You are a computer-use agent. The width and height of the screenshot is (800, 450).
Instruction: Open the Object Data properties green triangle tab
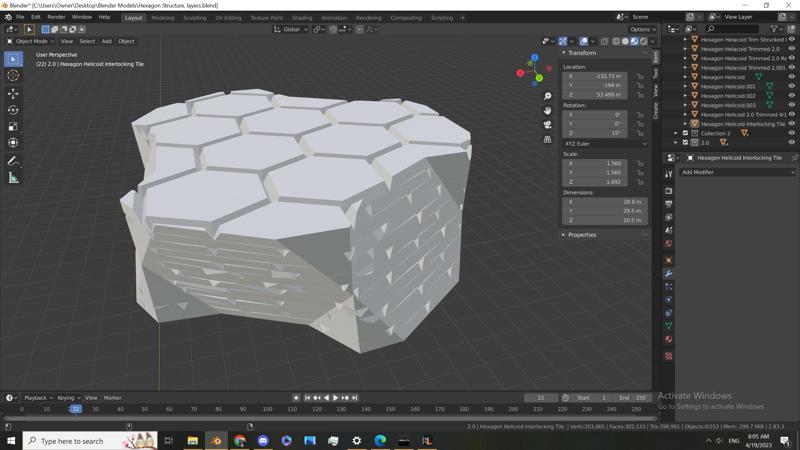pos(668,326)
